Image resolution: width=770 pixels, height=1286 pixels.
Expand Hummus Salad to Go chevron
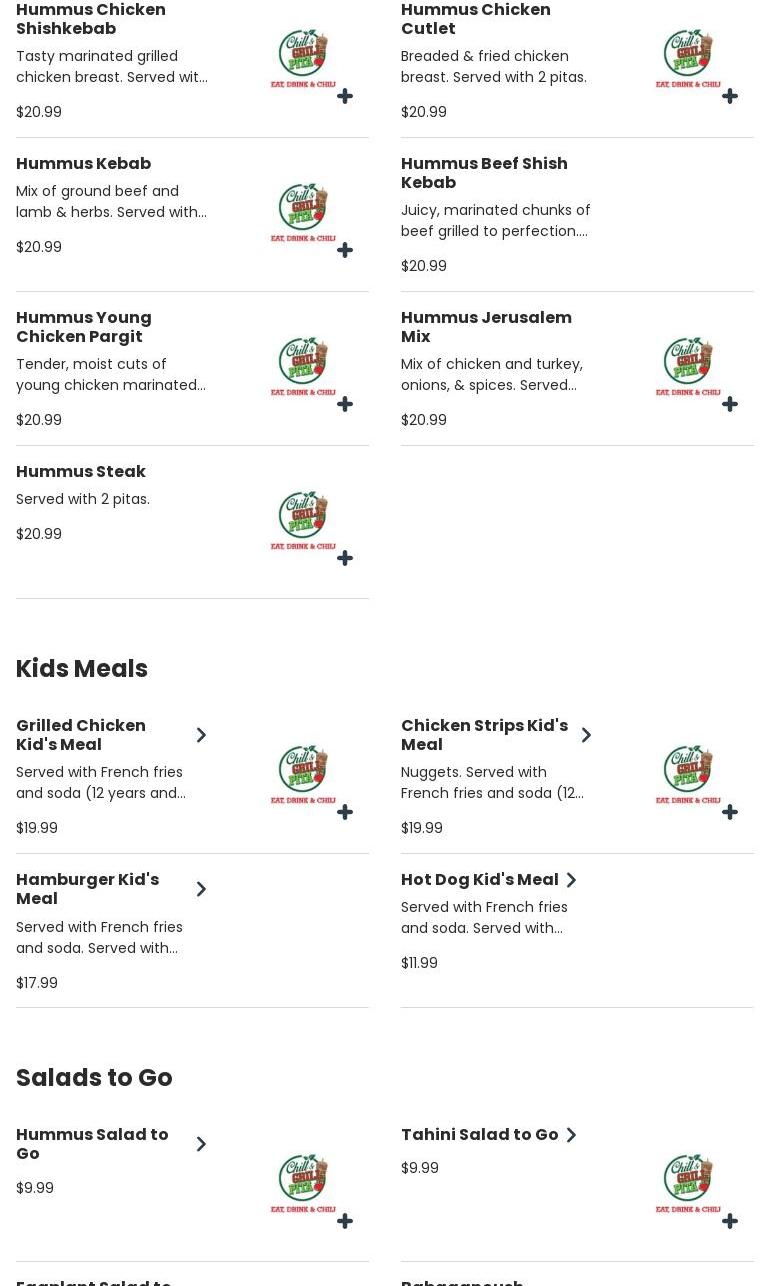[201, 1144]
